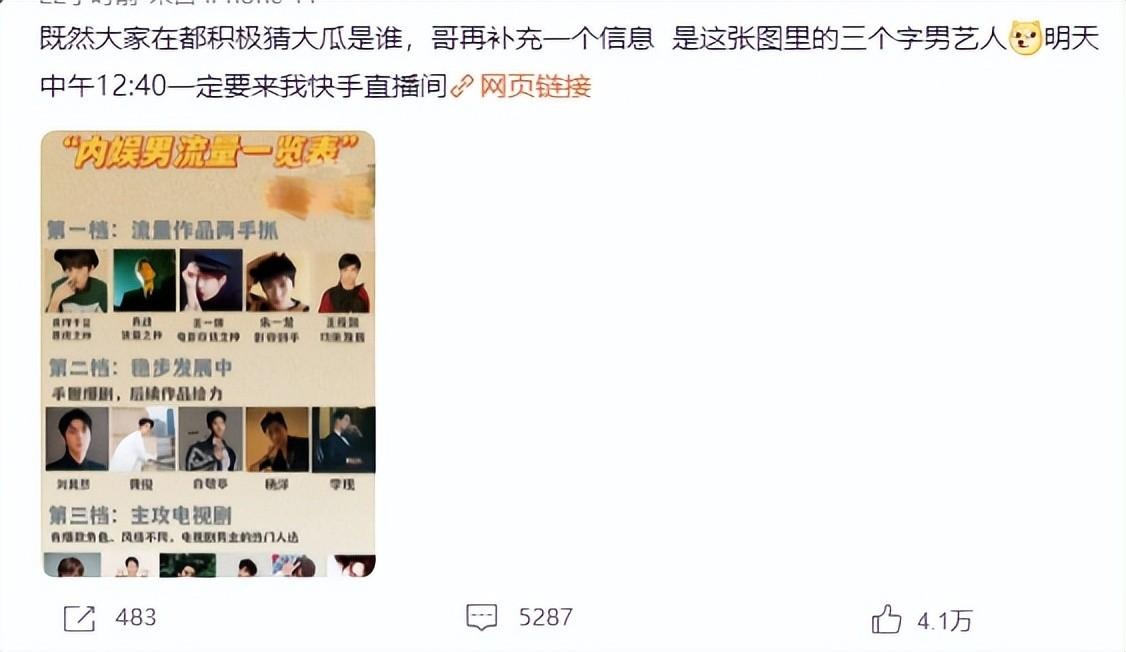The height and width of the screenshot is (652, 1126).
Task: Open the 网页链接 hyperlink
Action: (x=535, y=86)
